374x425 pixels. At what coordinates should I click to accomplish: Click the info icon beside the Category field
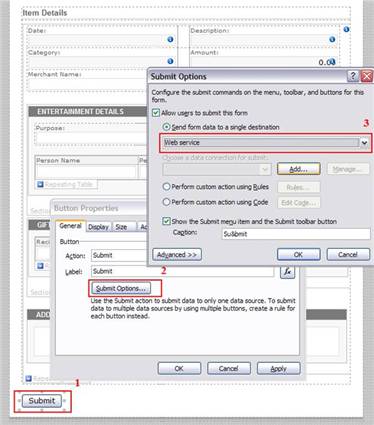170,61
